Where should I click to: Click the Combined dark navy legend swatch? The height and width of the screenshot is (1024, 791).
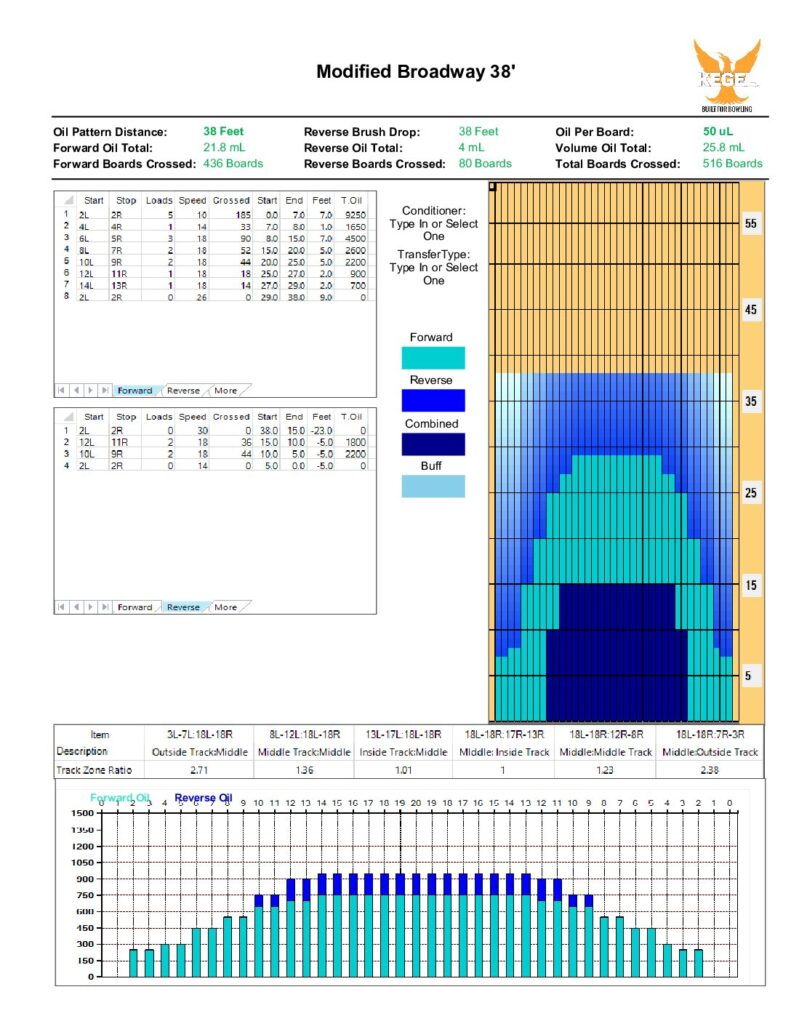[x=433, y=444]
